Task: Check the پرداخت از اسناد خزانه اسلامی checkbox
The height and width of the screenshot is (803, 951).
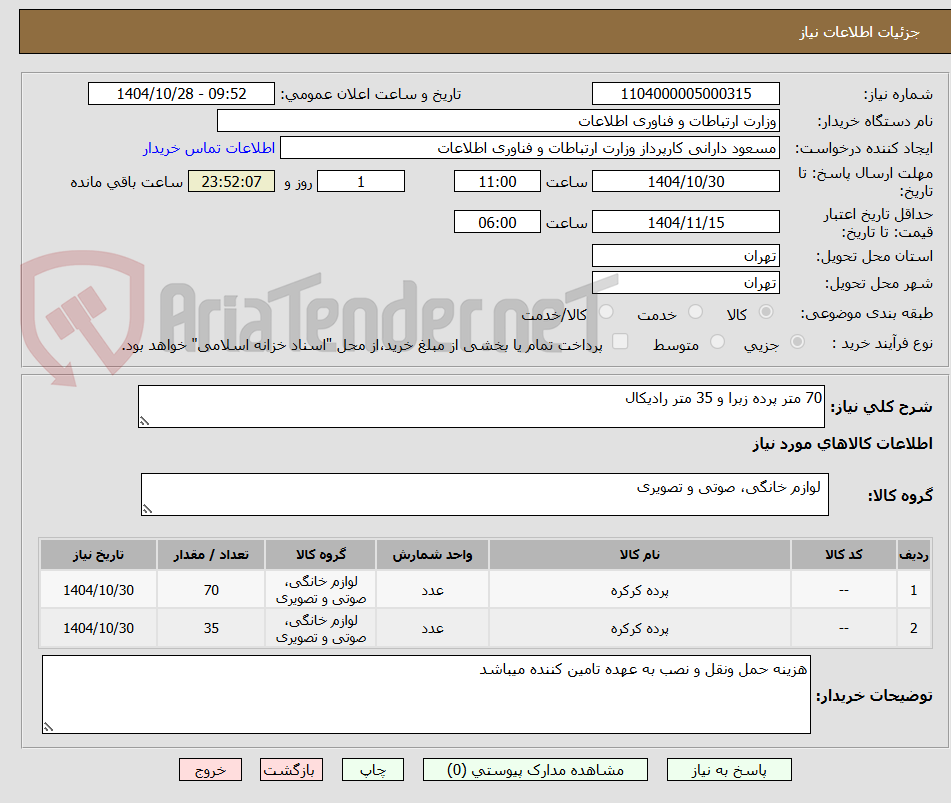Action: tap(620, 341)
